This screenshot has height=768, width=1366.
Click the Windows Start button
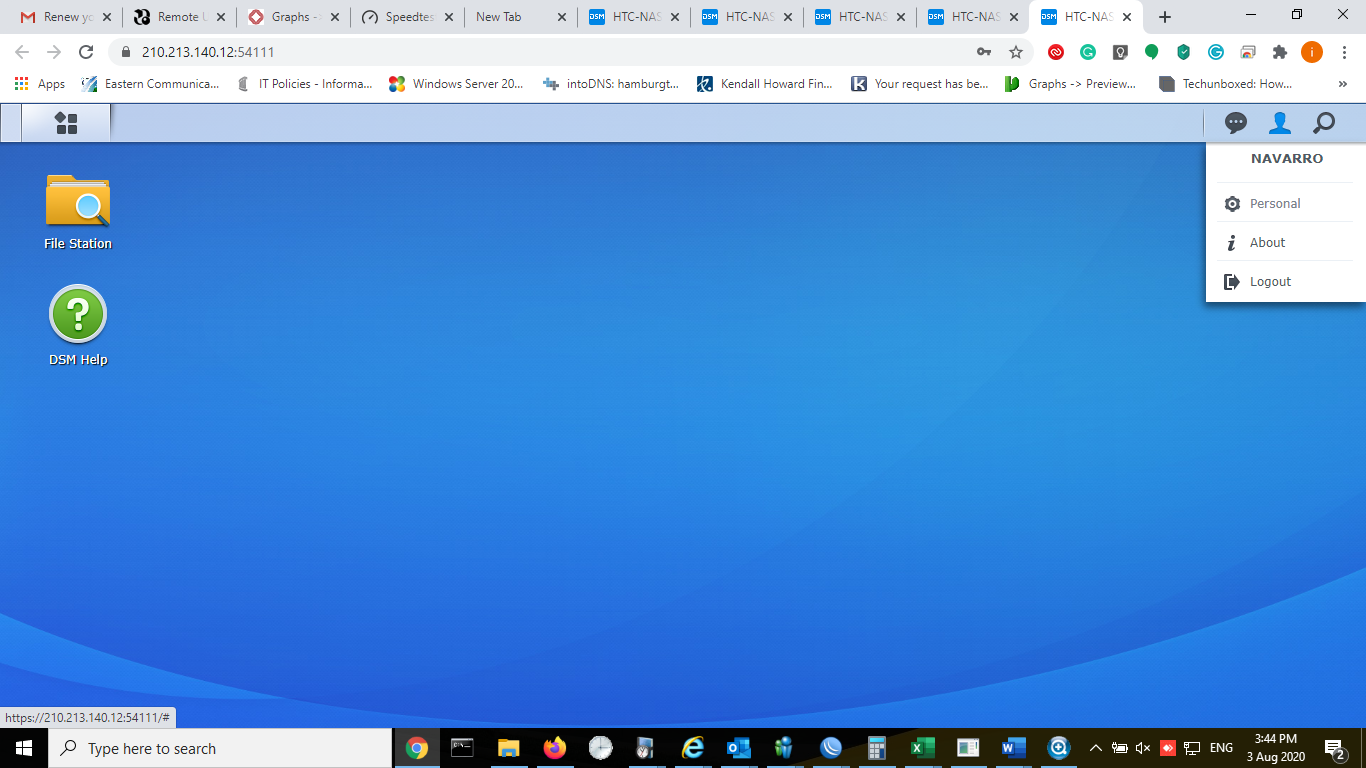[x=24, y=748]
